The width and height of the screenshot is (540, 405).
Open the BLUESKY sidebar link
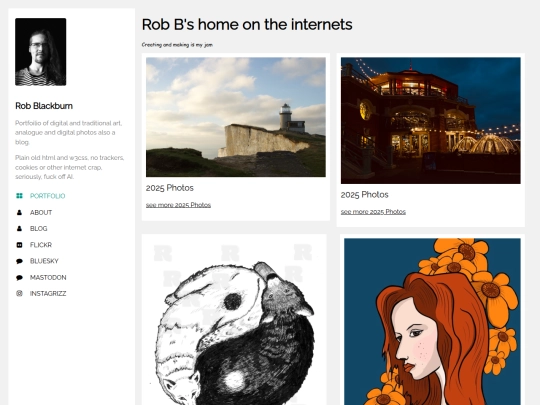(44, 261)
